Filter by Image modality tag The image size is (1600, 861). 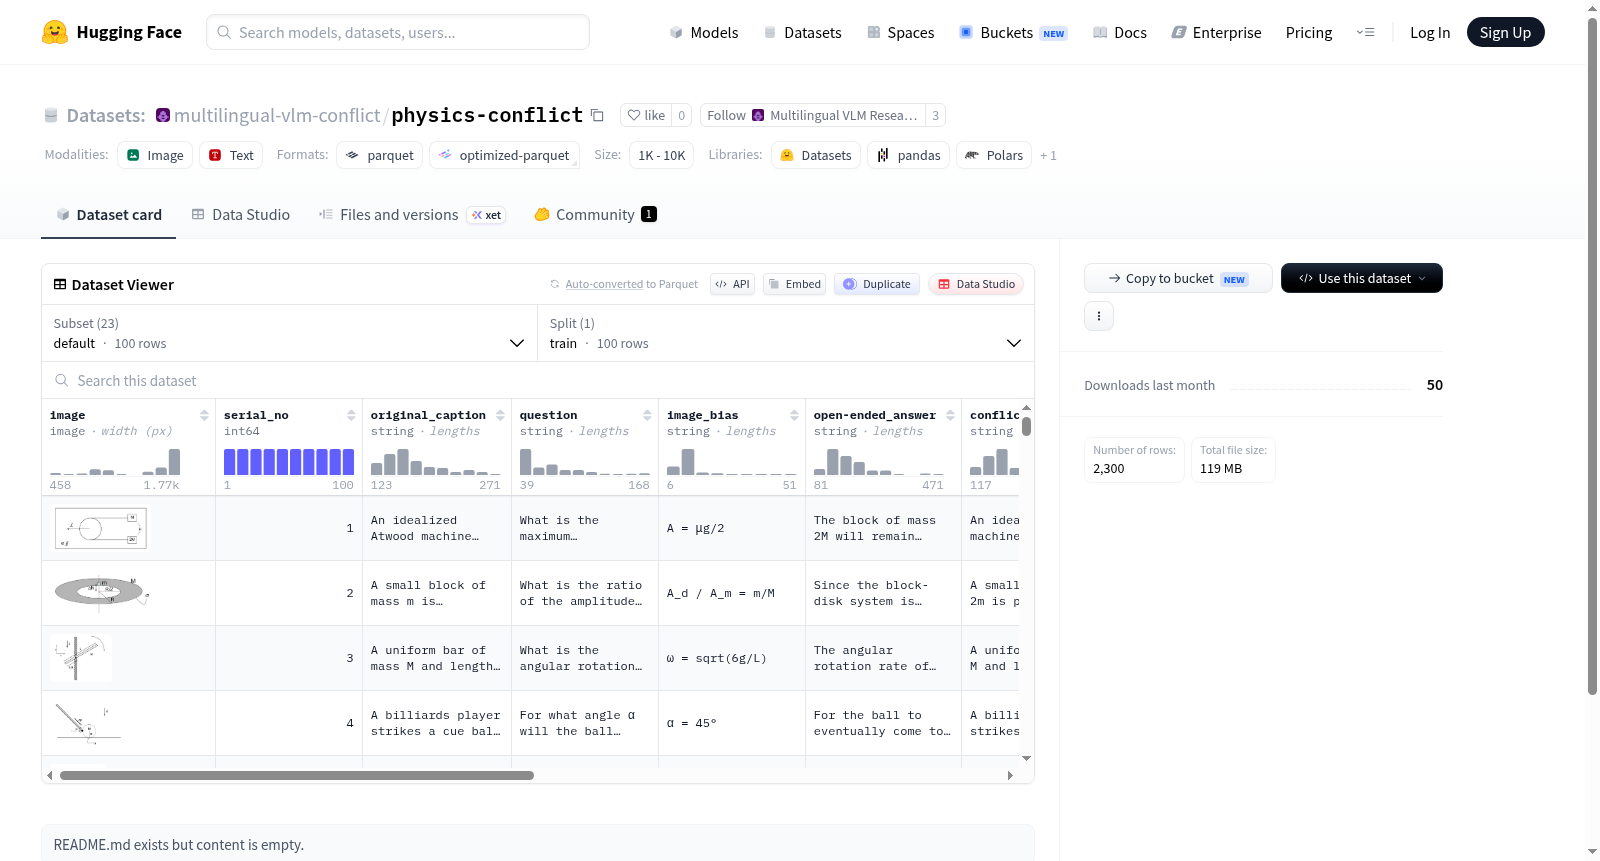pos(155,155)
